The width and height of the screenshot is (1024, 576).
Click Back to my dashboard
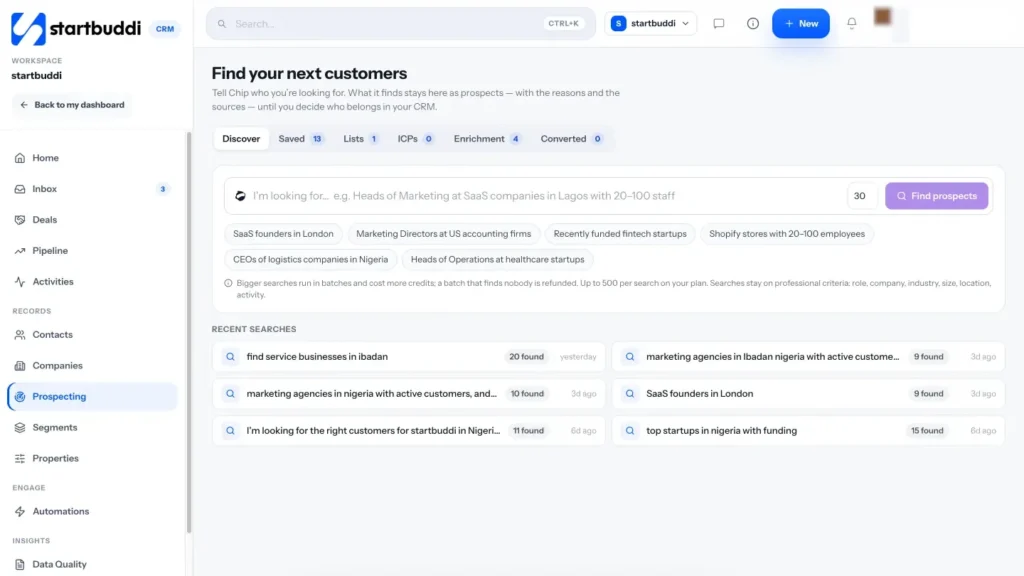click(x=72, y=104)
